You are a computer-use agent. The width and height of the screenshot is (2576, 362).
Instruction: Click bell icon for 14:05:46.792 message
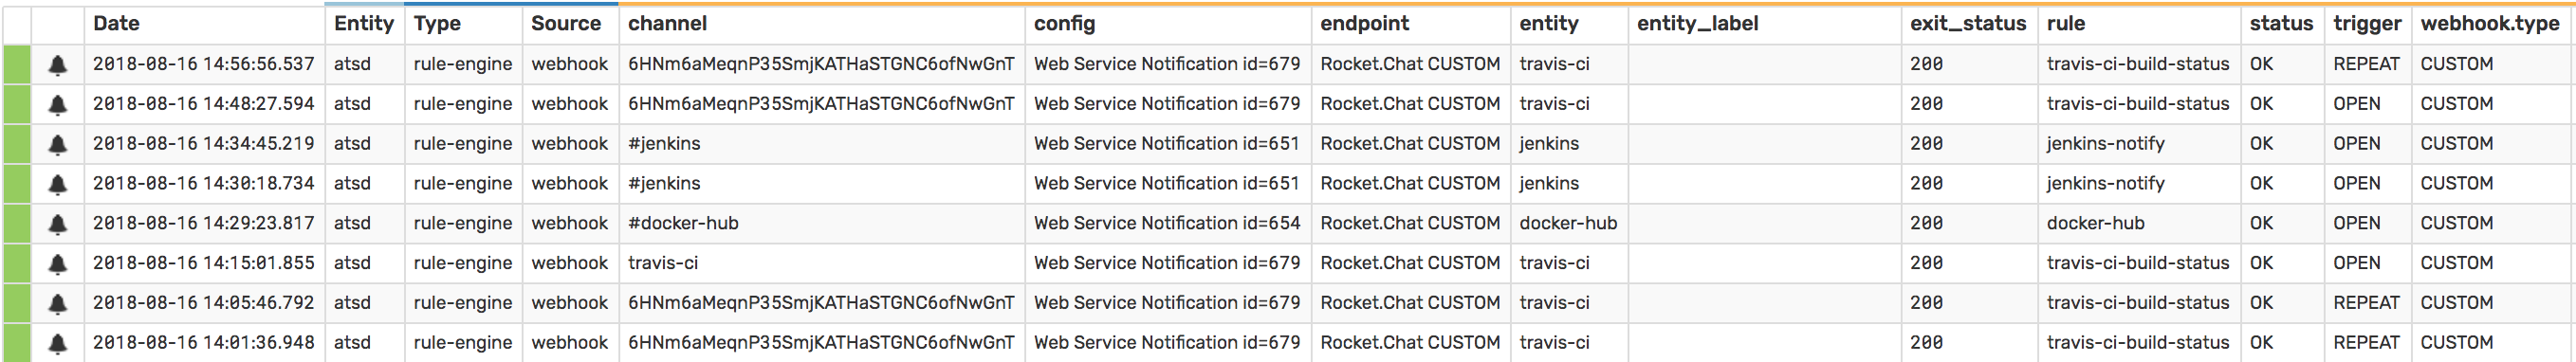coord(58,304)
